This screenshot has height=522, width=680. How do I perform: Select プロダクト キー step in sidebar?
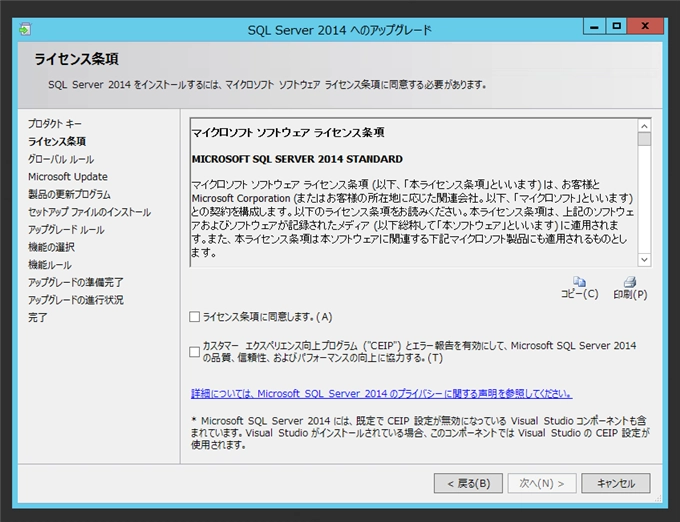55,124
